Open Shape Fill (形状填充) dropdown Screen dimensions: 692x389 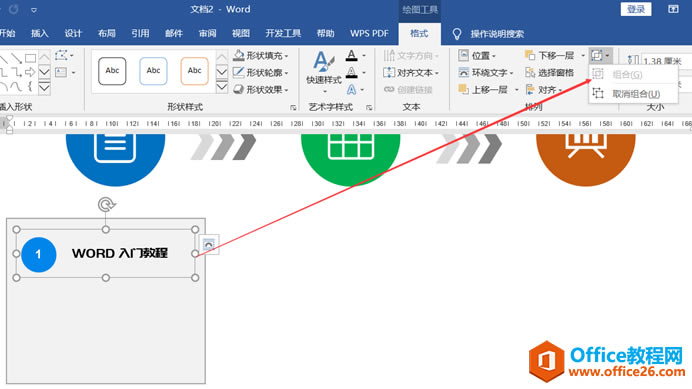click(261, 56)
